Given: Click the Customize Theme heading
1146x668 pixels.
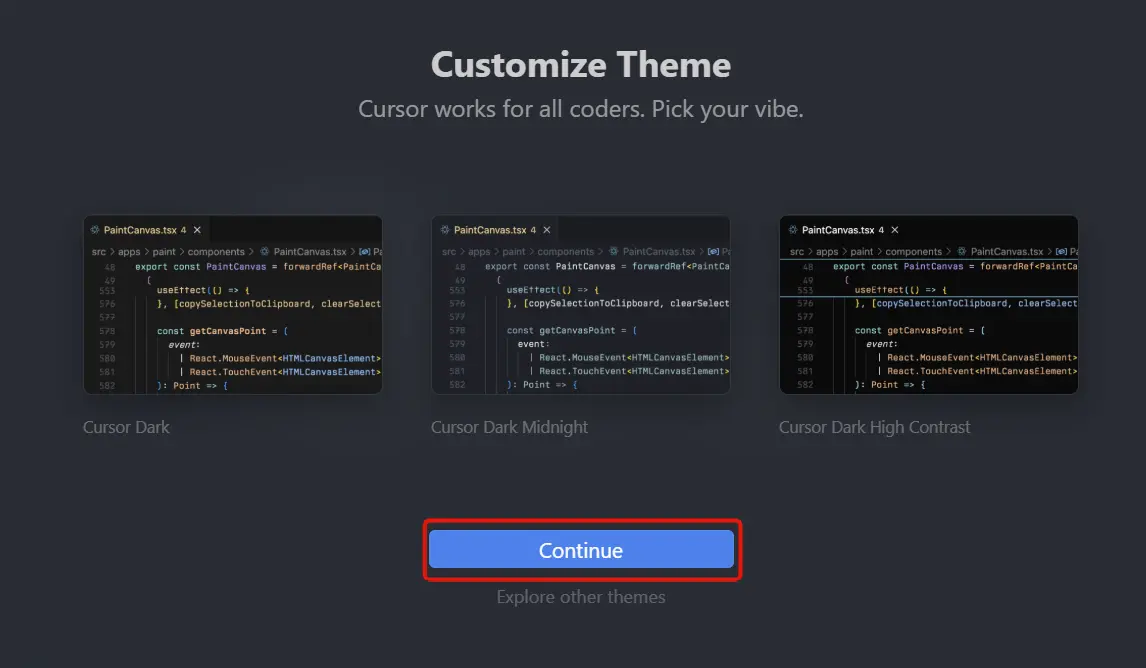Looking at the screenshot, I should pos(581,65).
